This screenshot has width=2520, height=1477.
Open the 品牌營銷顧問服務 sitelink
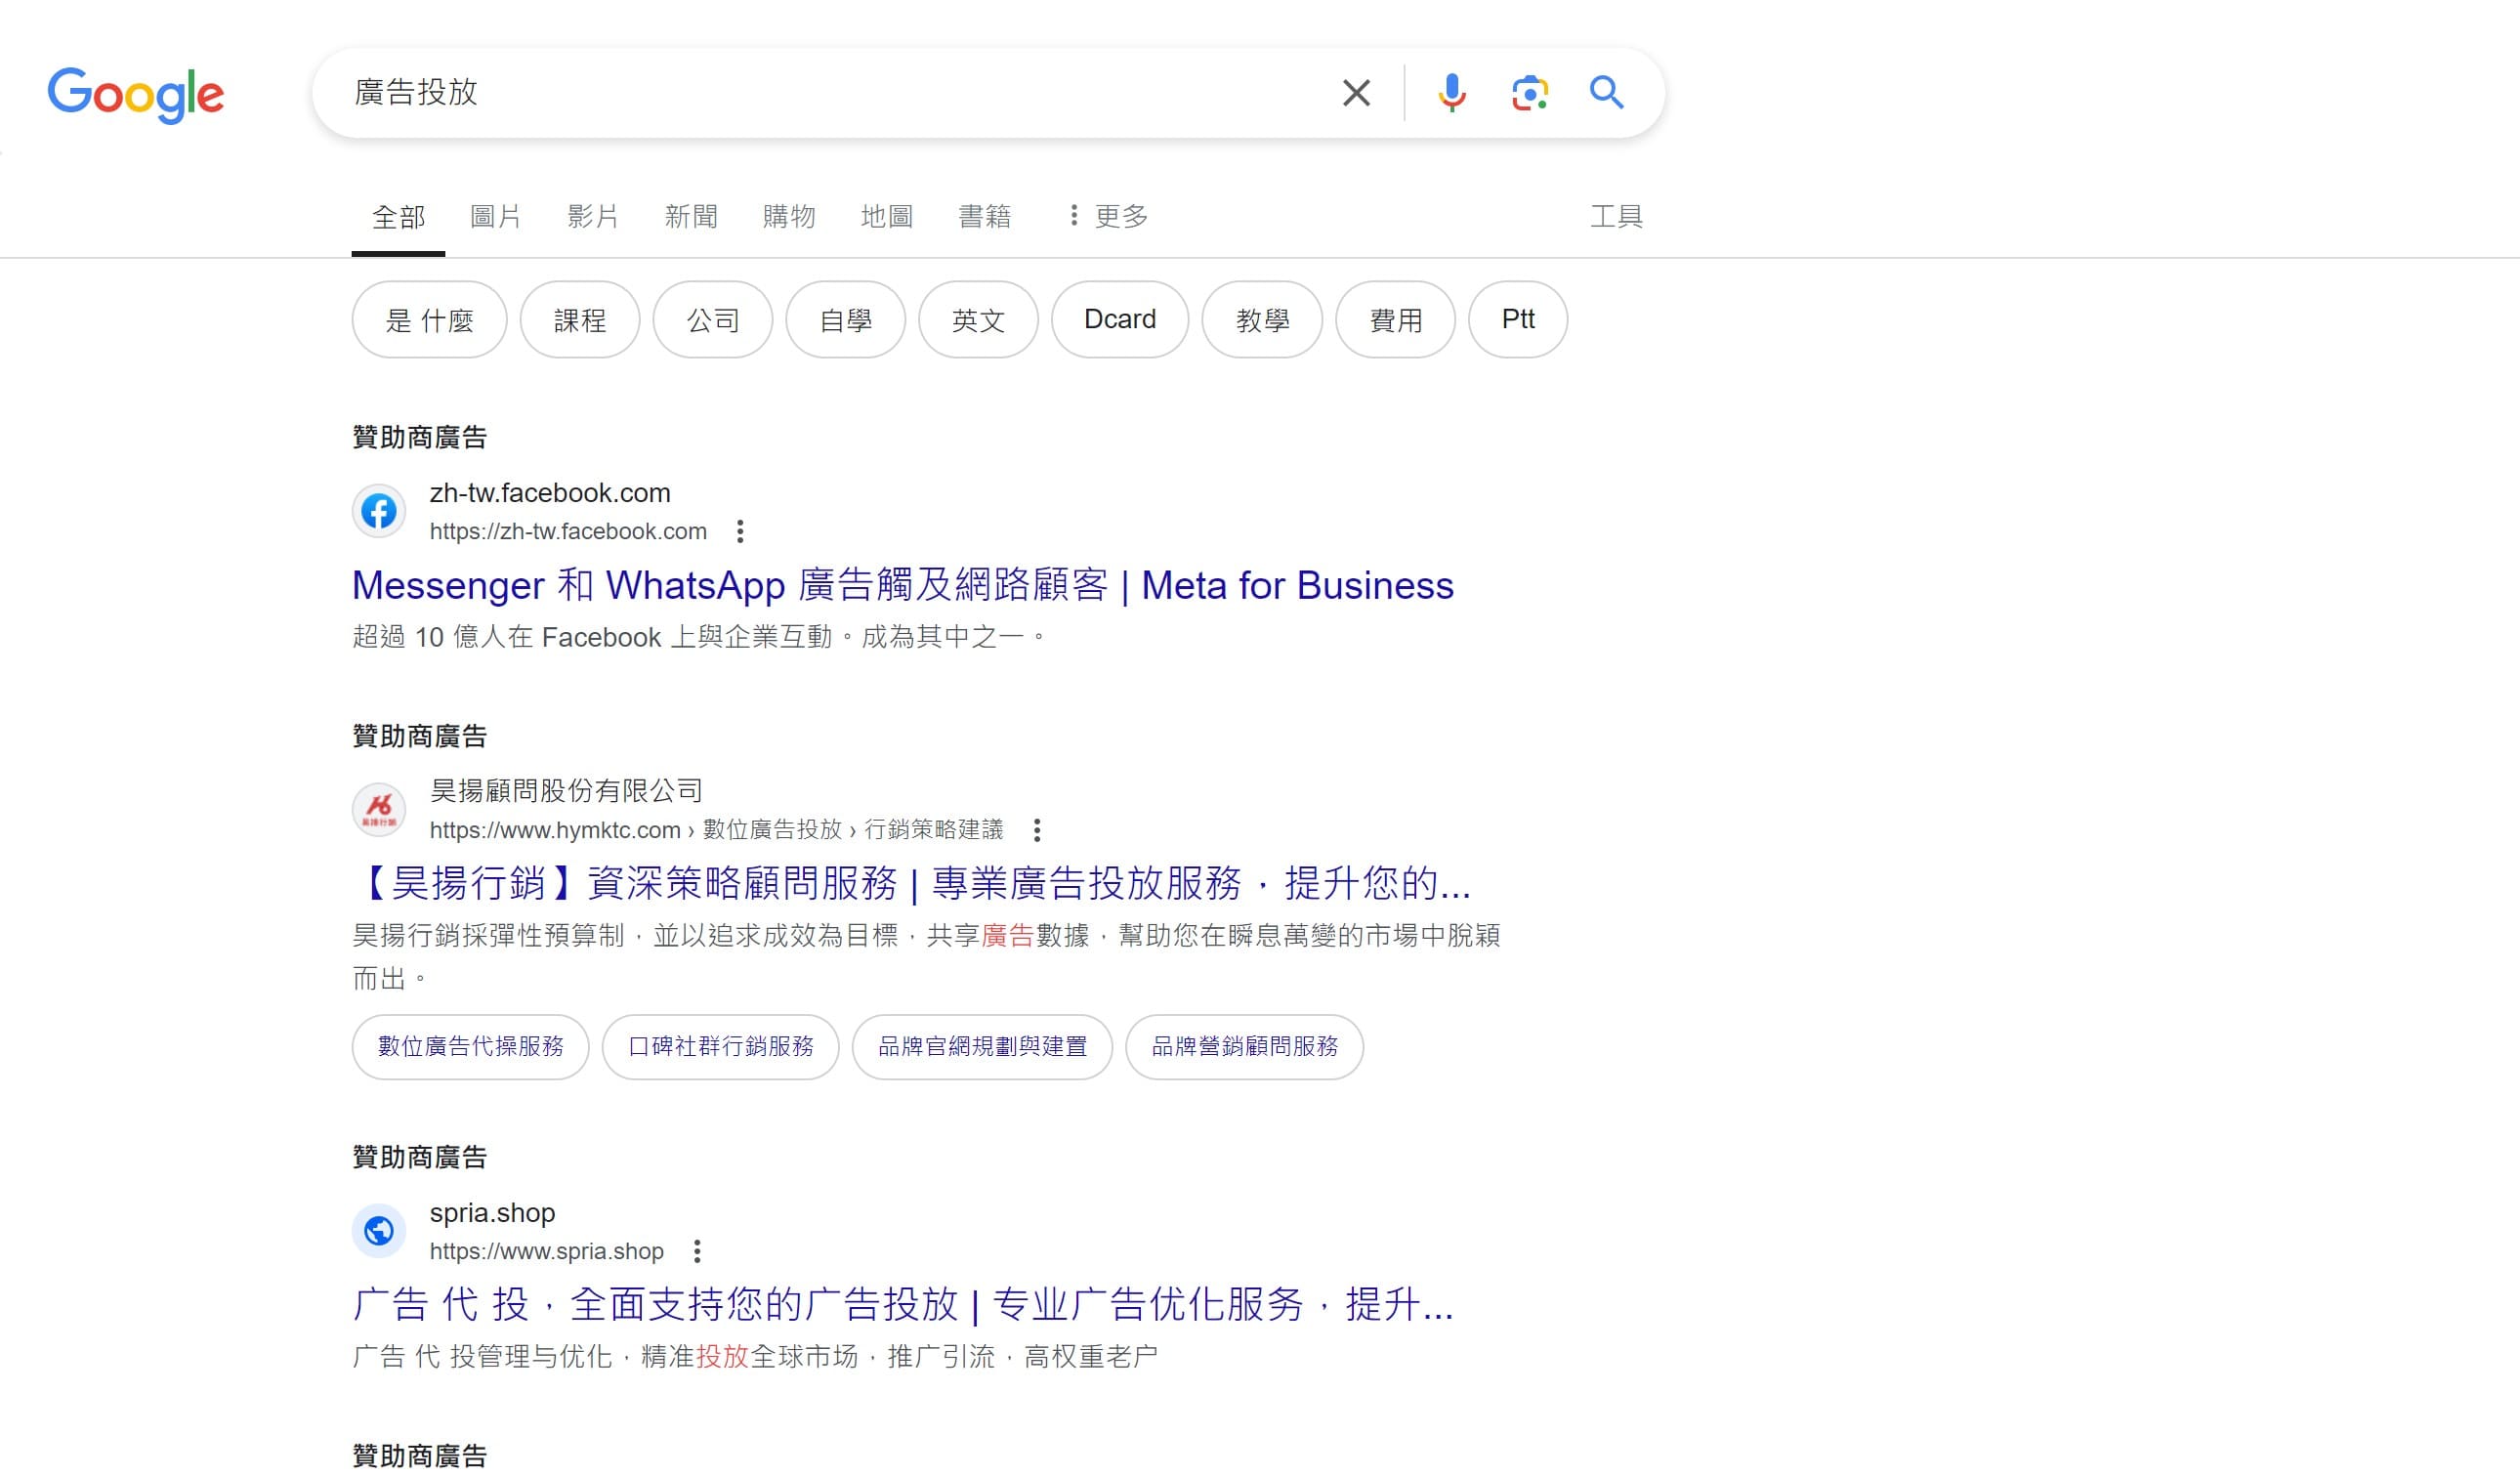[x=1245, y=1047]
